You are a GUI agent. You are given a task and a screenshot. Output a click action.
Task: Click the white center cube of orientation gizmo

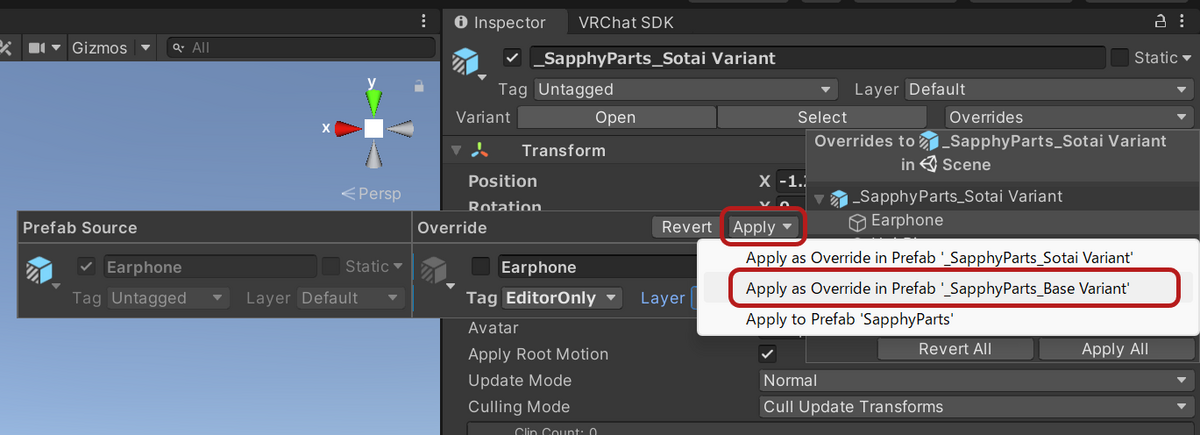(x=373, y=128)
